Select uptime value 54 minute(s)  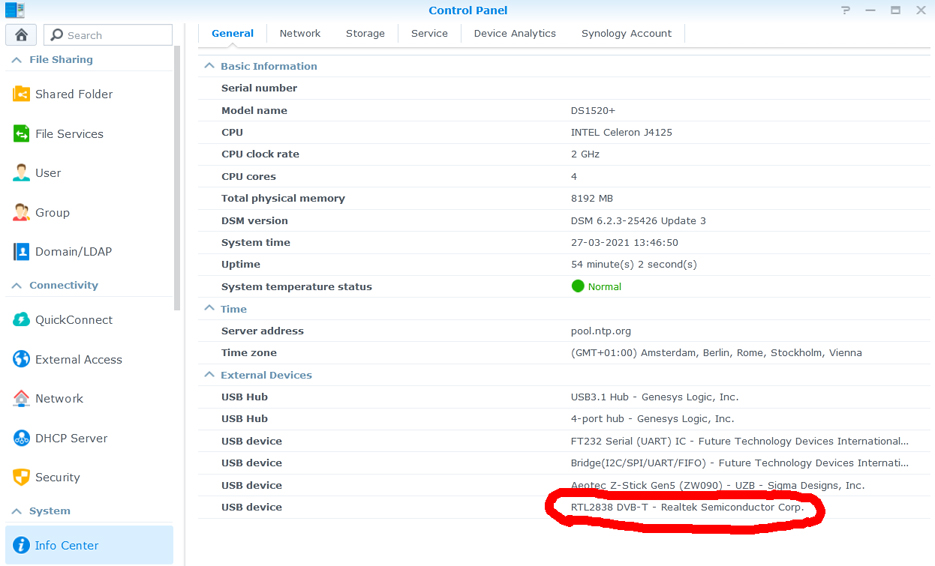point(633,264)
